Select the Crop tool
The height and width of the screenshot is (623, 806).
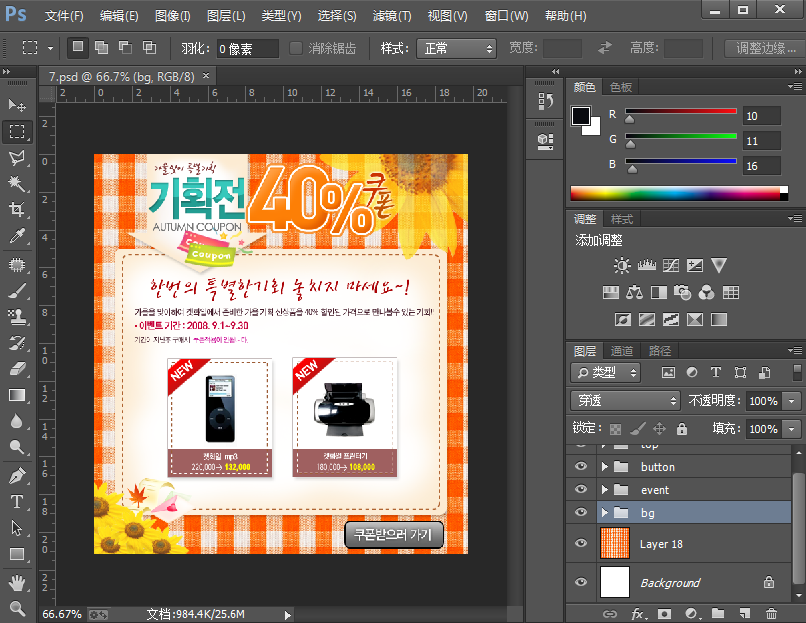[17, 210]
